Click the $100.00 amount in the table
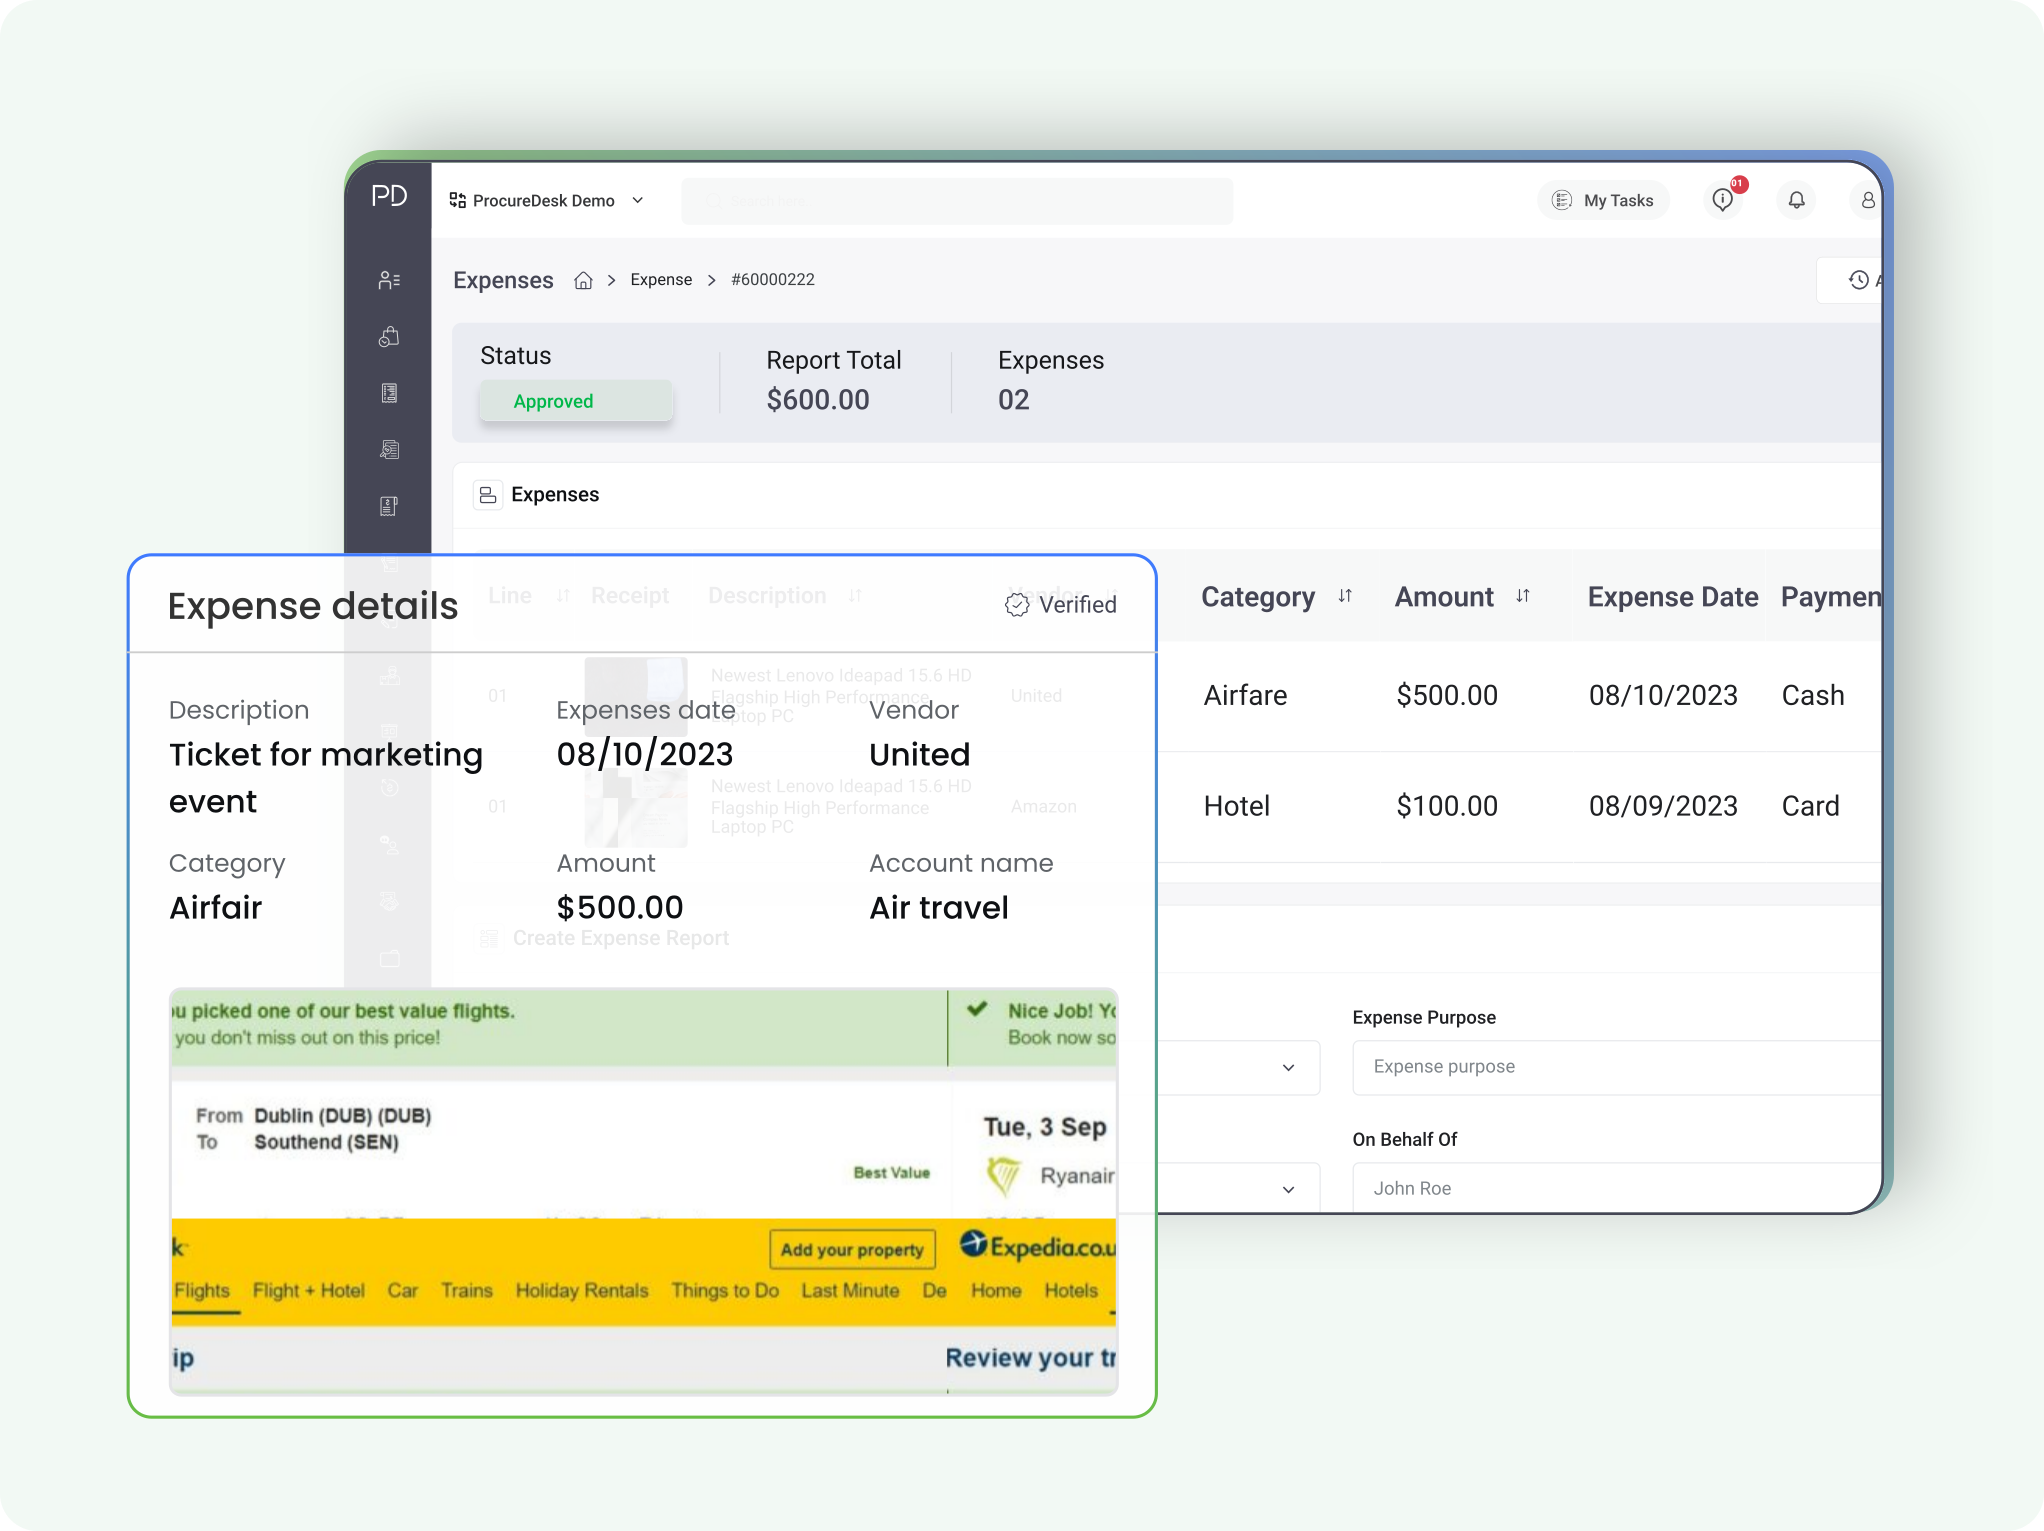Viewport: 2044px width, 1531px height. click(x=1447, y=806)
